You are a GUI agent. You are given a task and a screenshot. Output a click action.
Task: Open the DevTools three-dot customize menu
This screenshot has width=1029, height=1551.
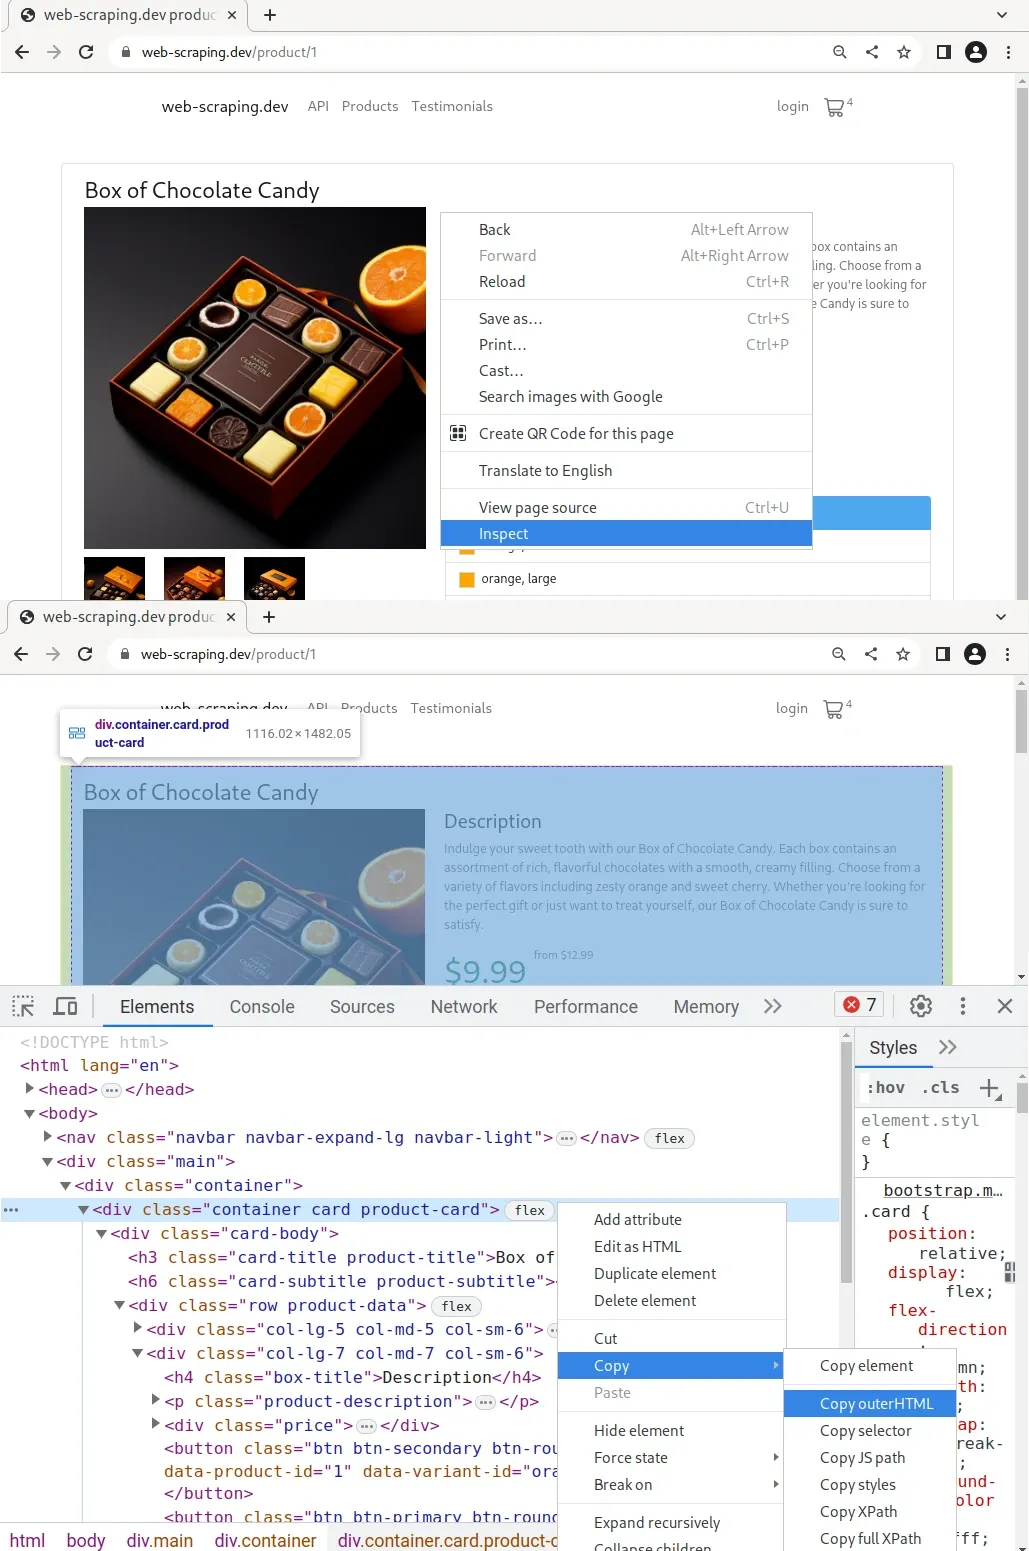pos(962,1006)
